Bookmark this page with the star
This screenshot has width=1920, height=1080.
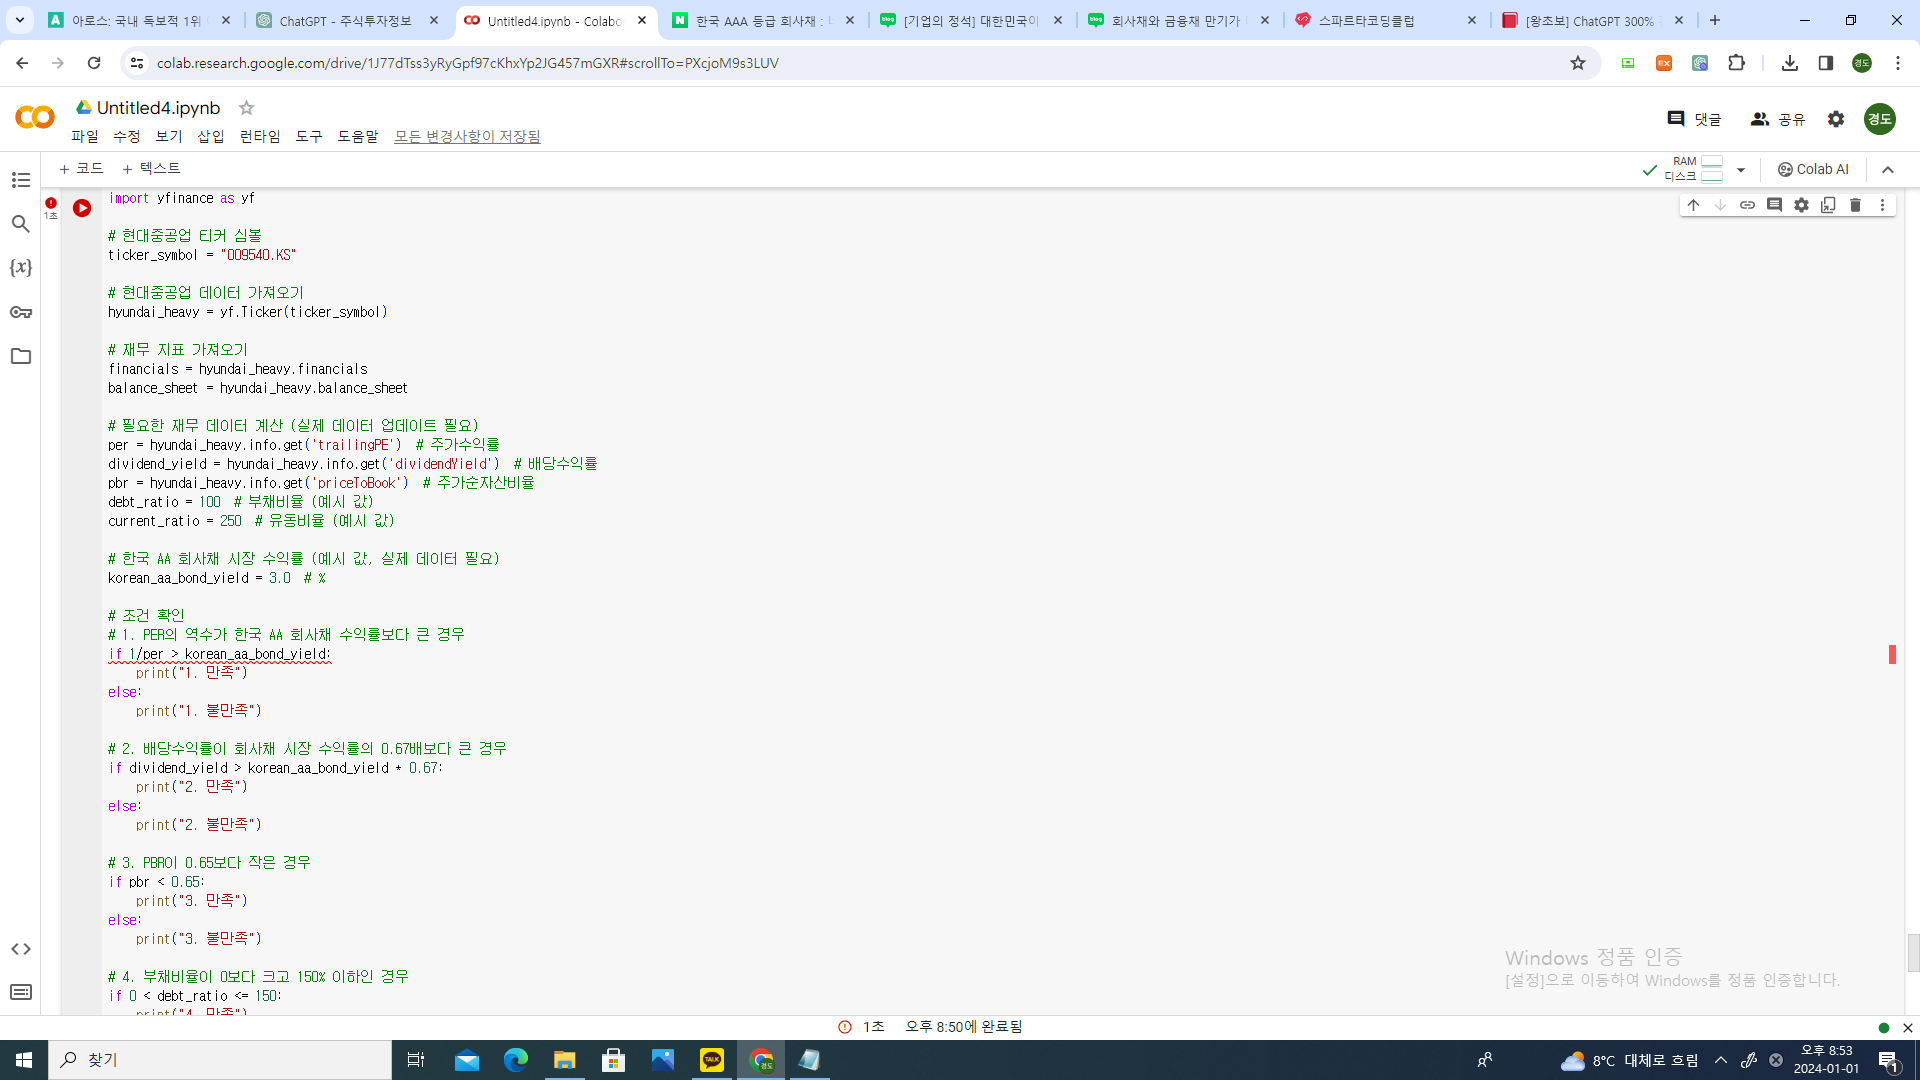(x=1578, y=63)
